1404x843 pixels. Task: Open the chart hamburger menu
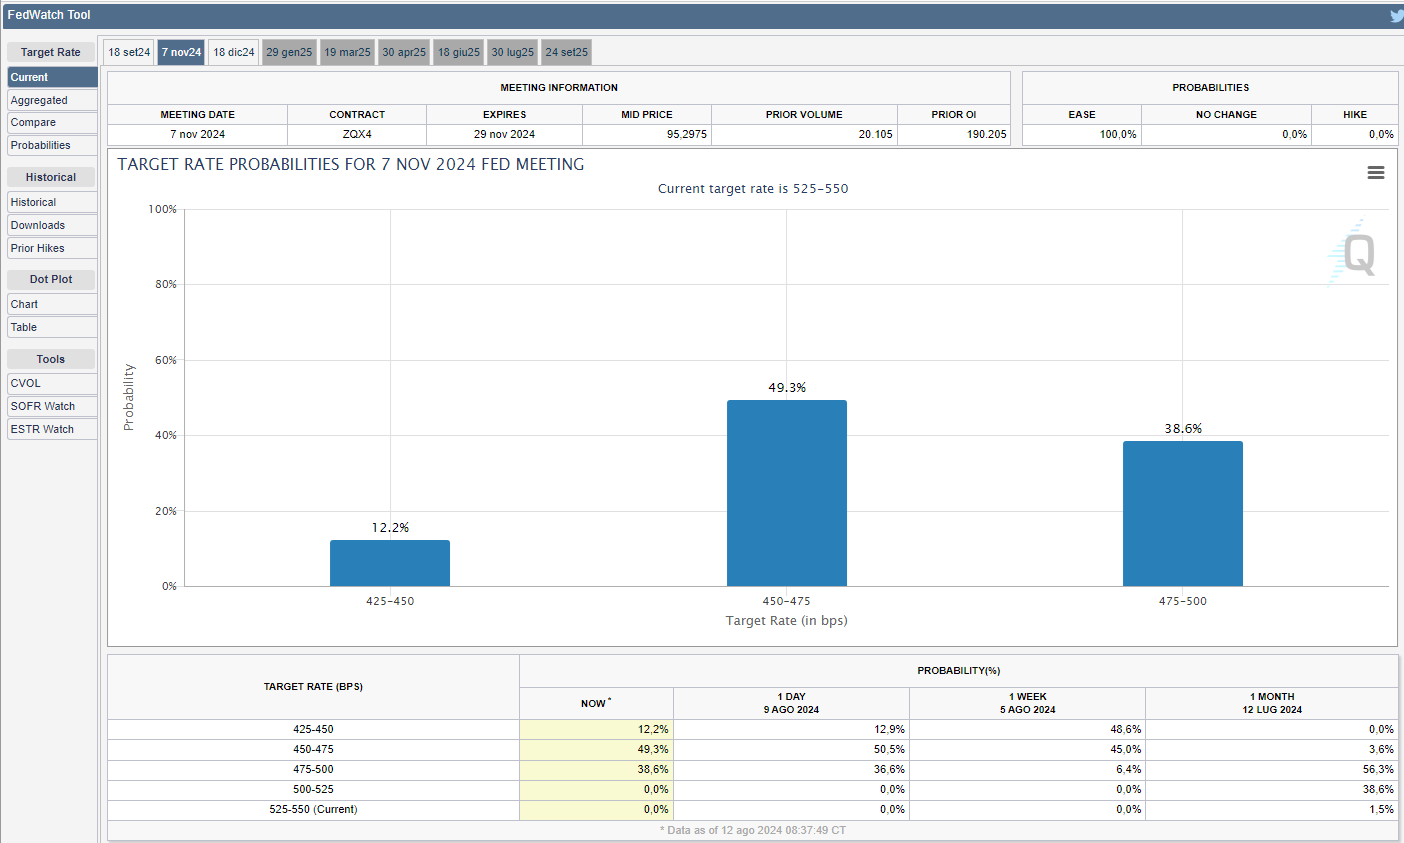coord(1376,173)
